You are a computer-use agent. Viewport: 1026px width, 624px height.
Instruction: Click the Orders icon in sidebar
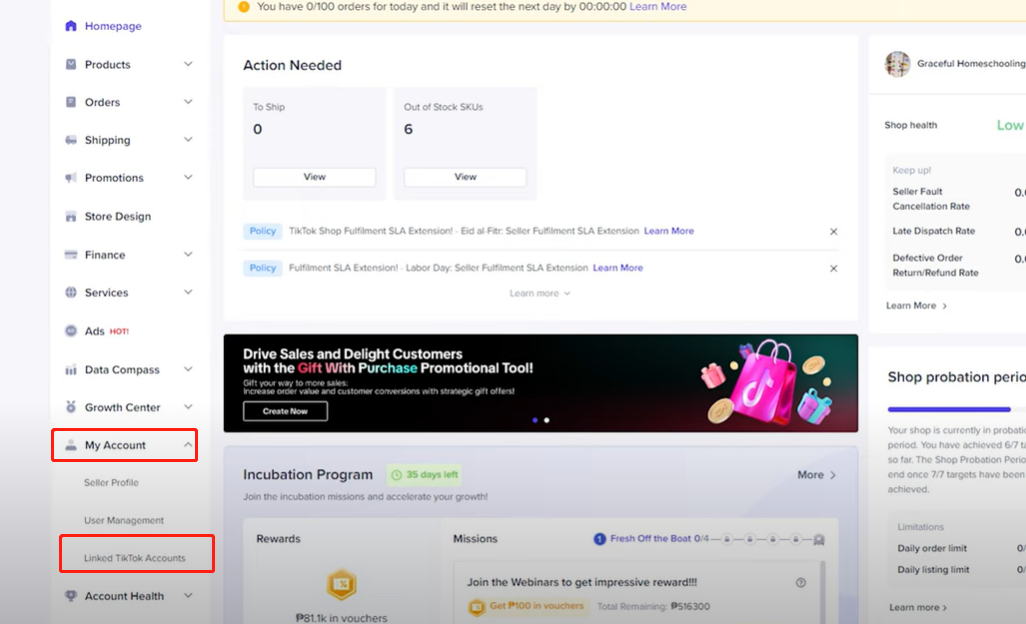69,101
